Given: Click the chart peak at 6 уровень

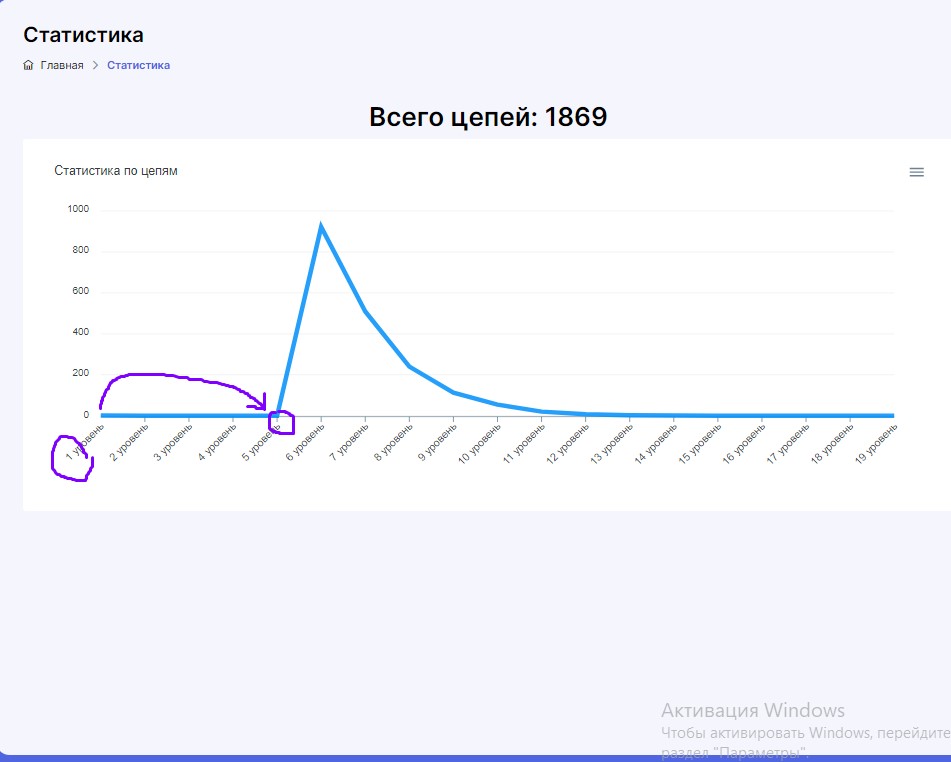Looking at the screenshot, I should pyautogui.click(x=321, y=226).
